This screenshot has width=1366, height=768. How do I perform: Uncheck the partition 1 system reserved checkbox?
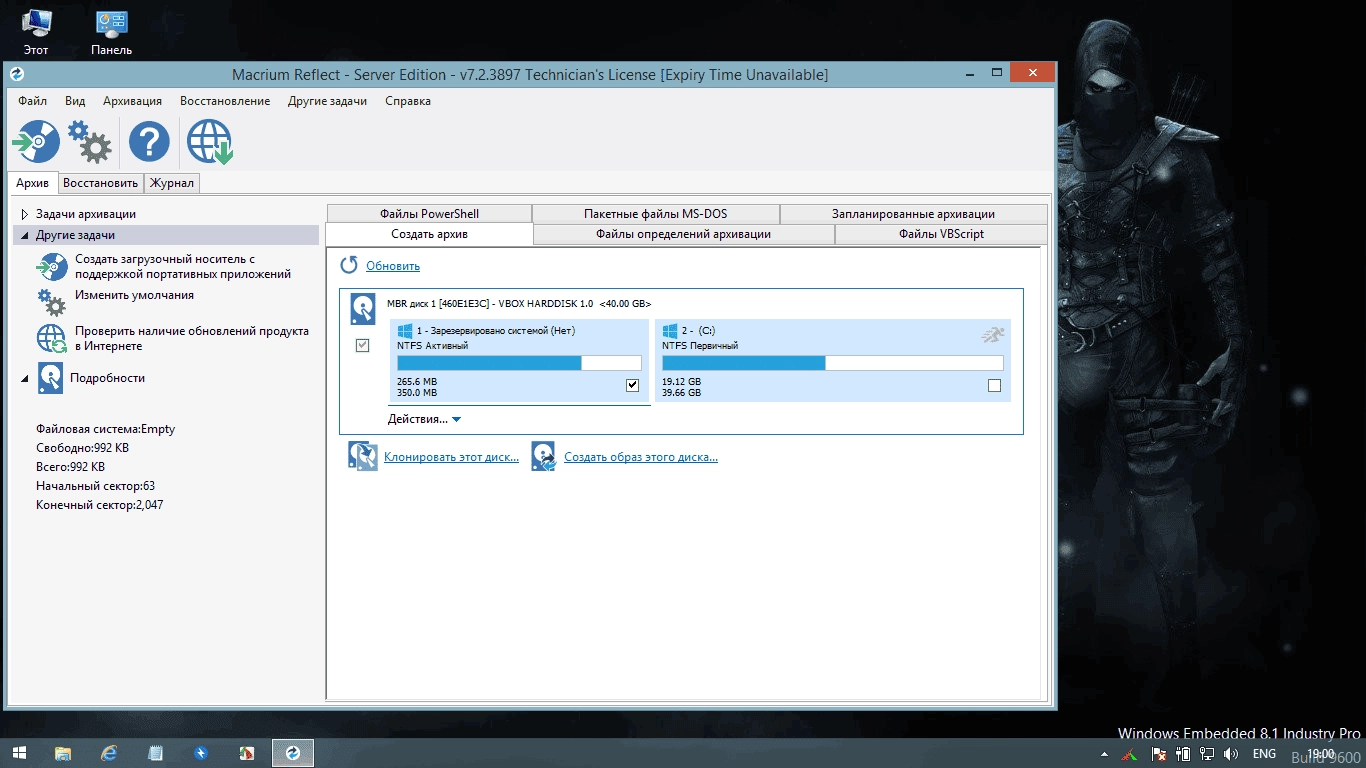tap(632, 385)
